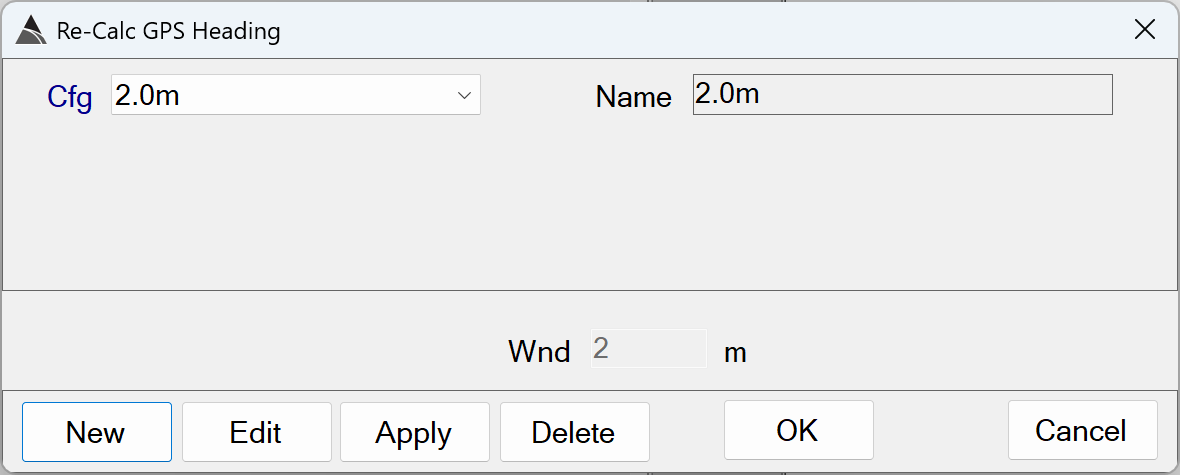Click the empty gap between OK and Cancel
1180x475 pixels.
point(940,432)
